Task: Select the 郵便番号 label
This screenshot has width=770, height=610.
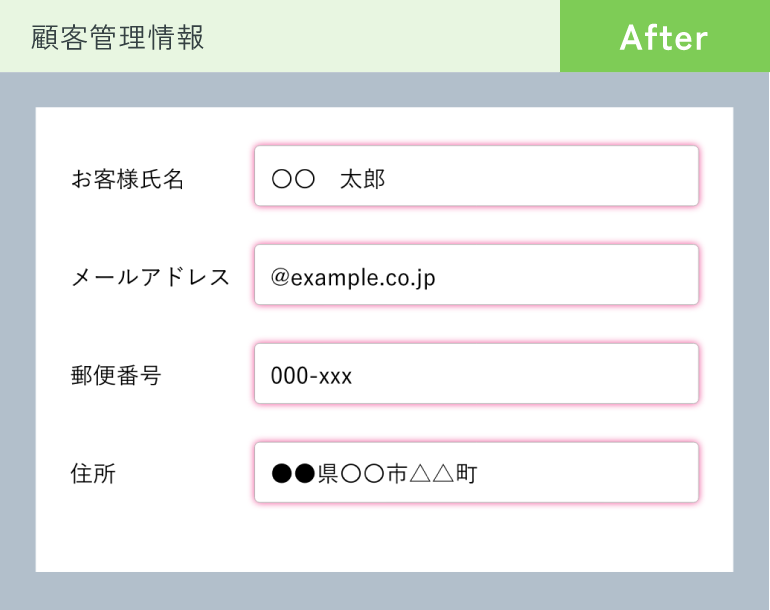Action: 116,376
